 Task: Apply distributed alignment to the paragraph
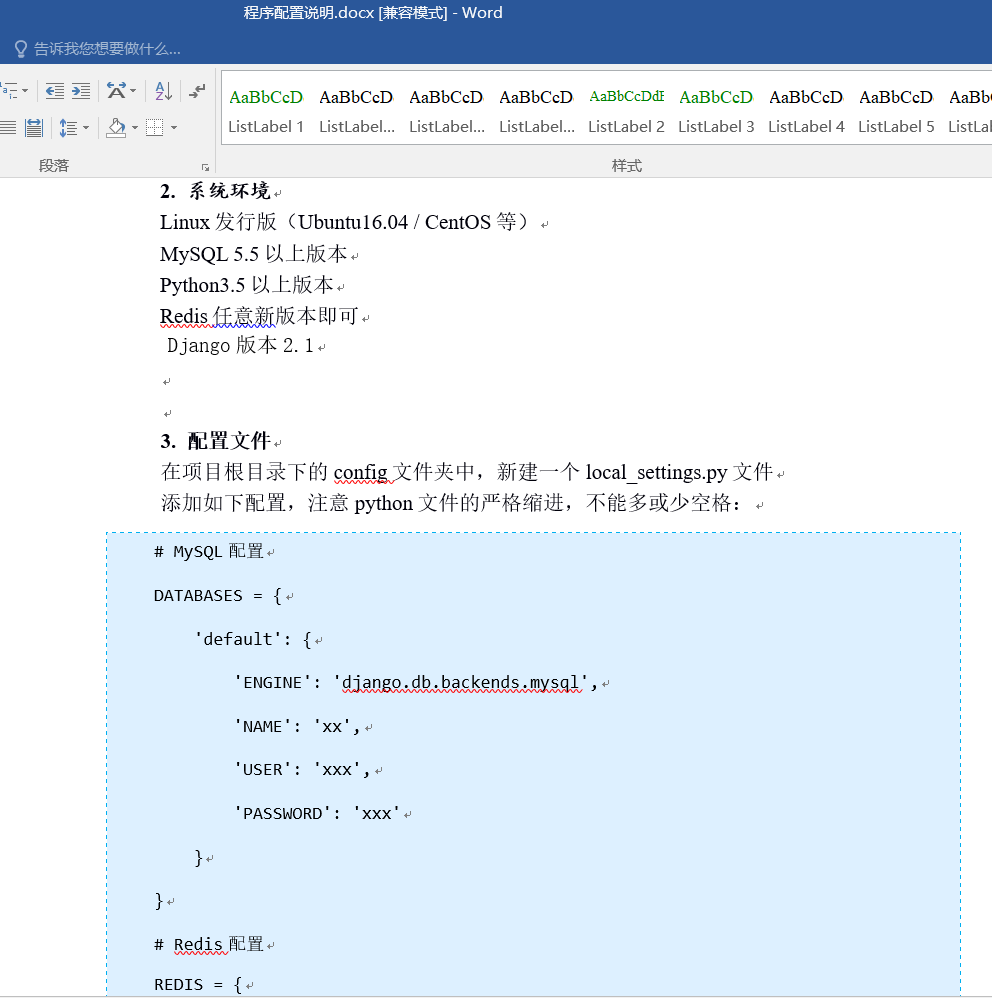click(x=34, y=128)
